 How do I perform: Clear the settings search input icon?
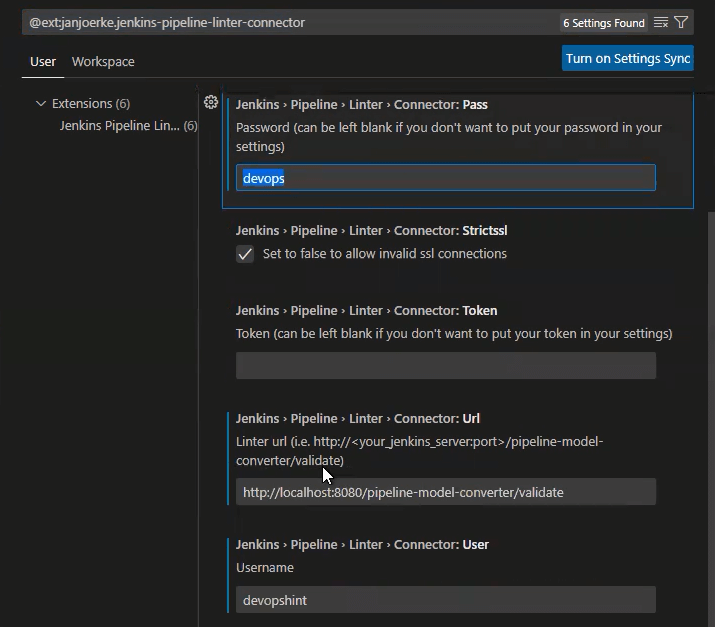[x=661, y=22]
